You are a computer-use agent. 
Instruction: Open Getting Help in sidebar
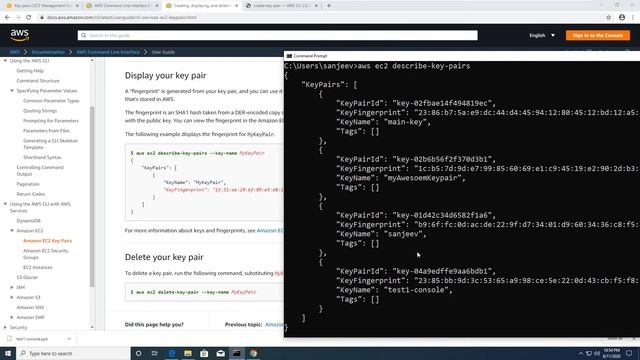coord(30,71)
